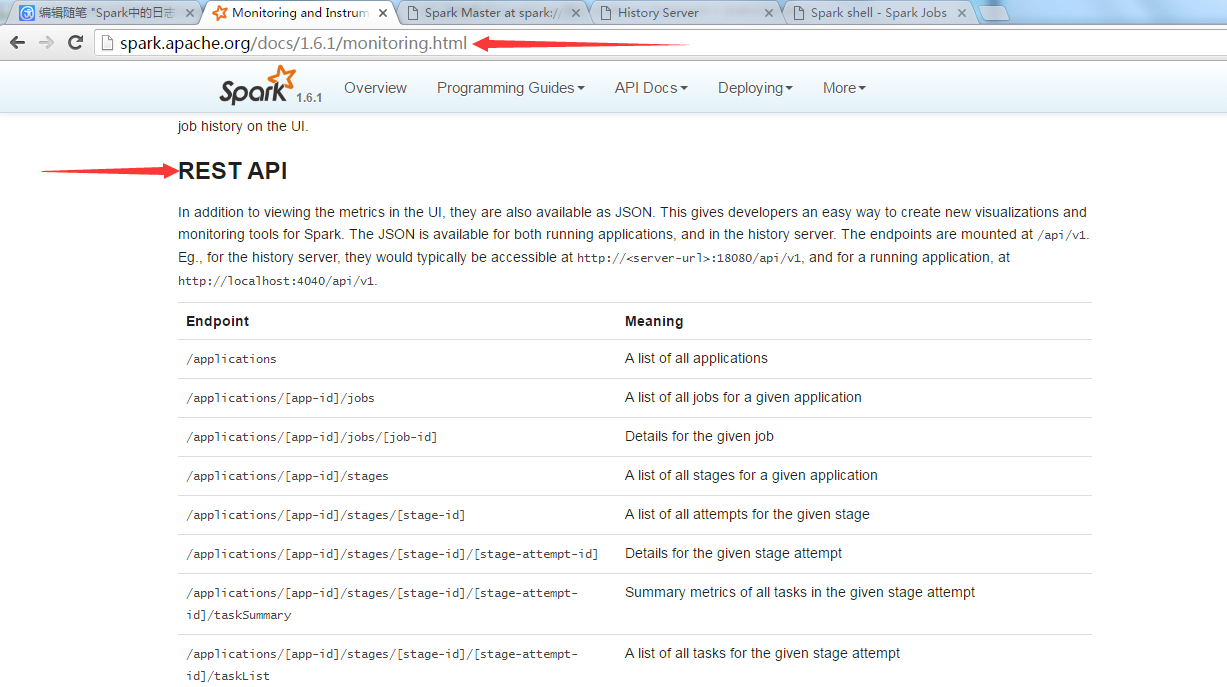Viewport: 1227px width, 687px height.
Task: Click 'Details for the given job' text
Action: pyautogui.click(x=699, y=436)
